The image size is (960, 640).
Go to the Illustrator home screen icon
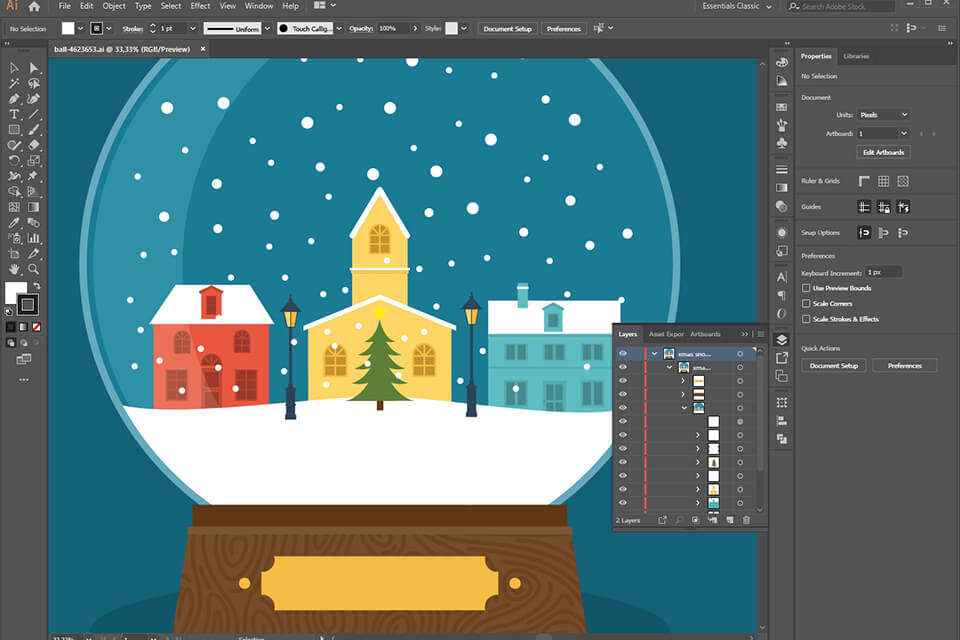(x=34, y=6)
